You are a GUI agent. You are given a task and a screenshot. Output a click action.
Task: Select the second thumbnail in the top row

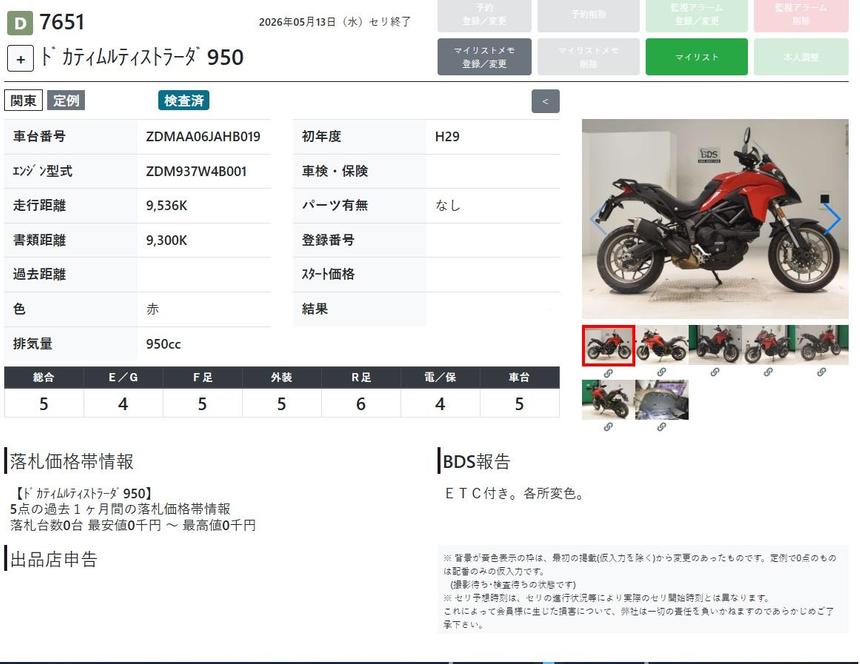[x=661, y=345]
